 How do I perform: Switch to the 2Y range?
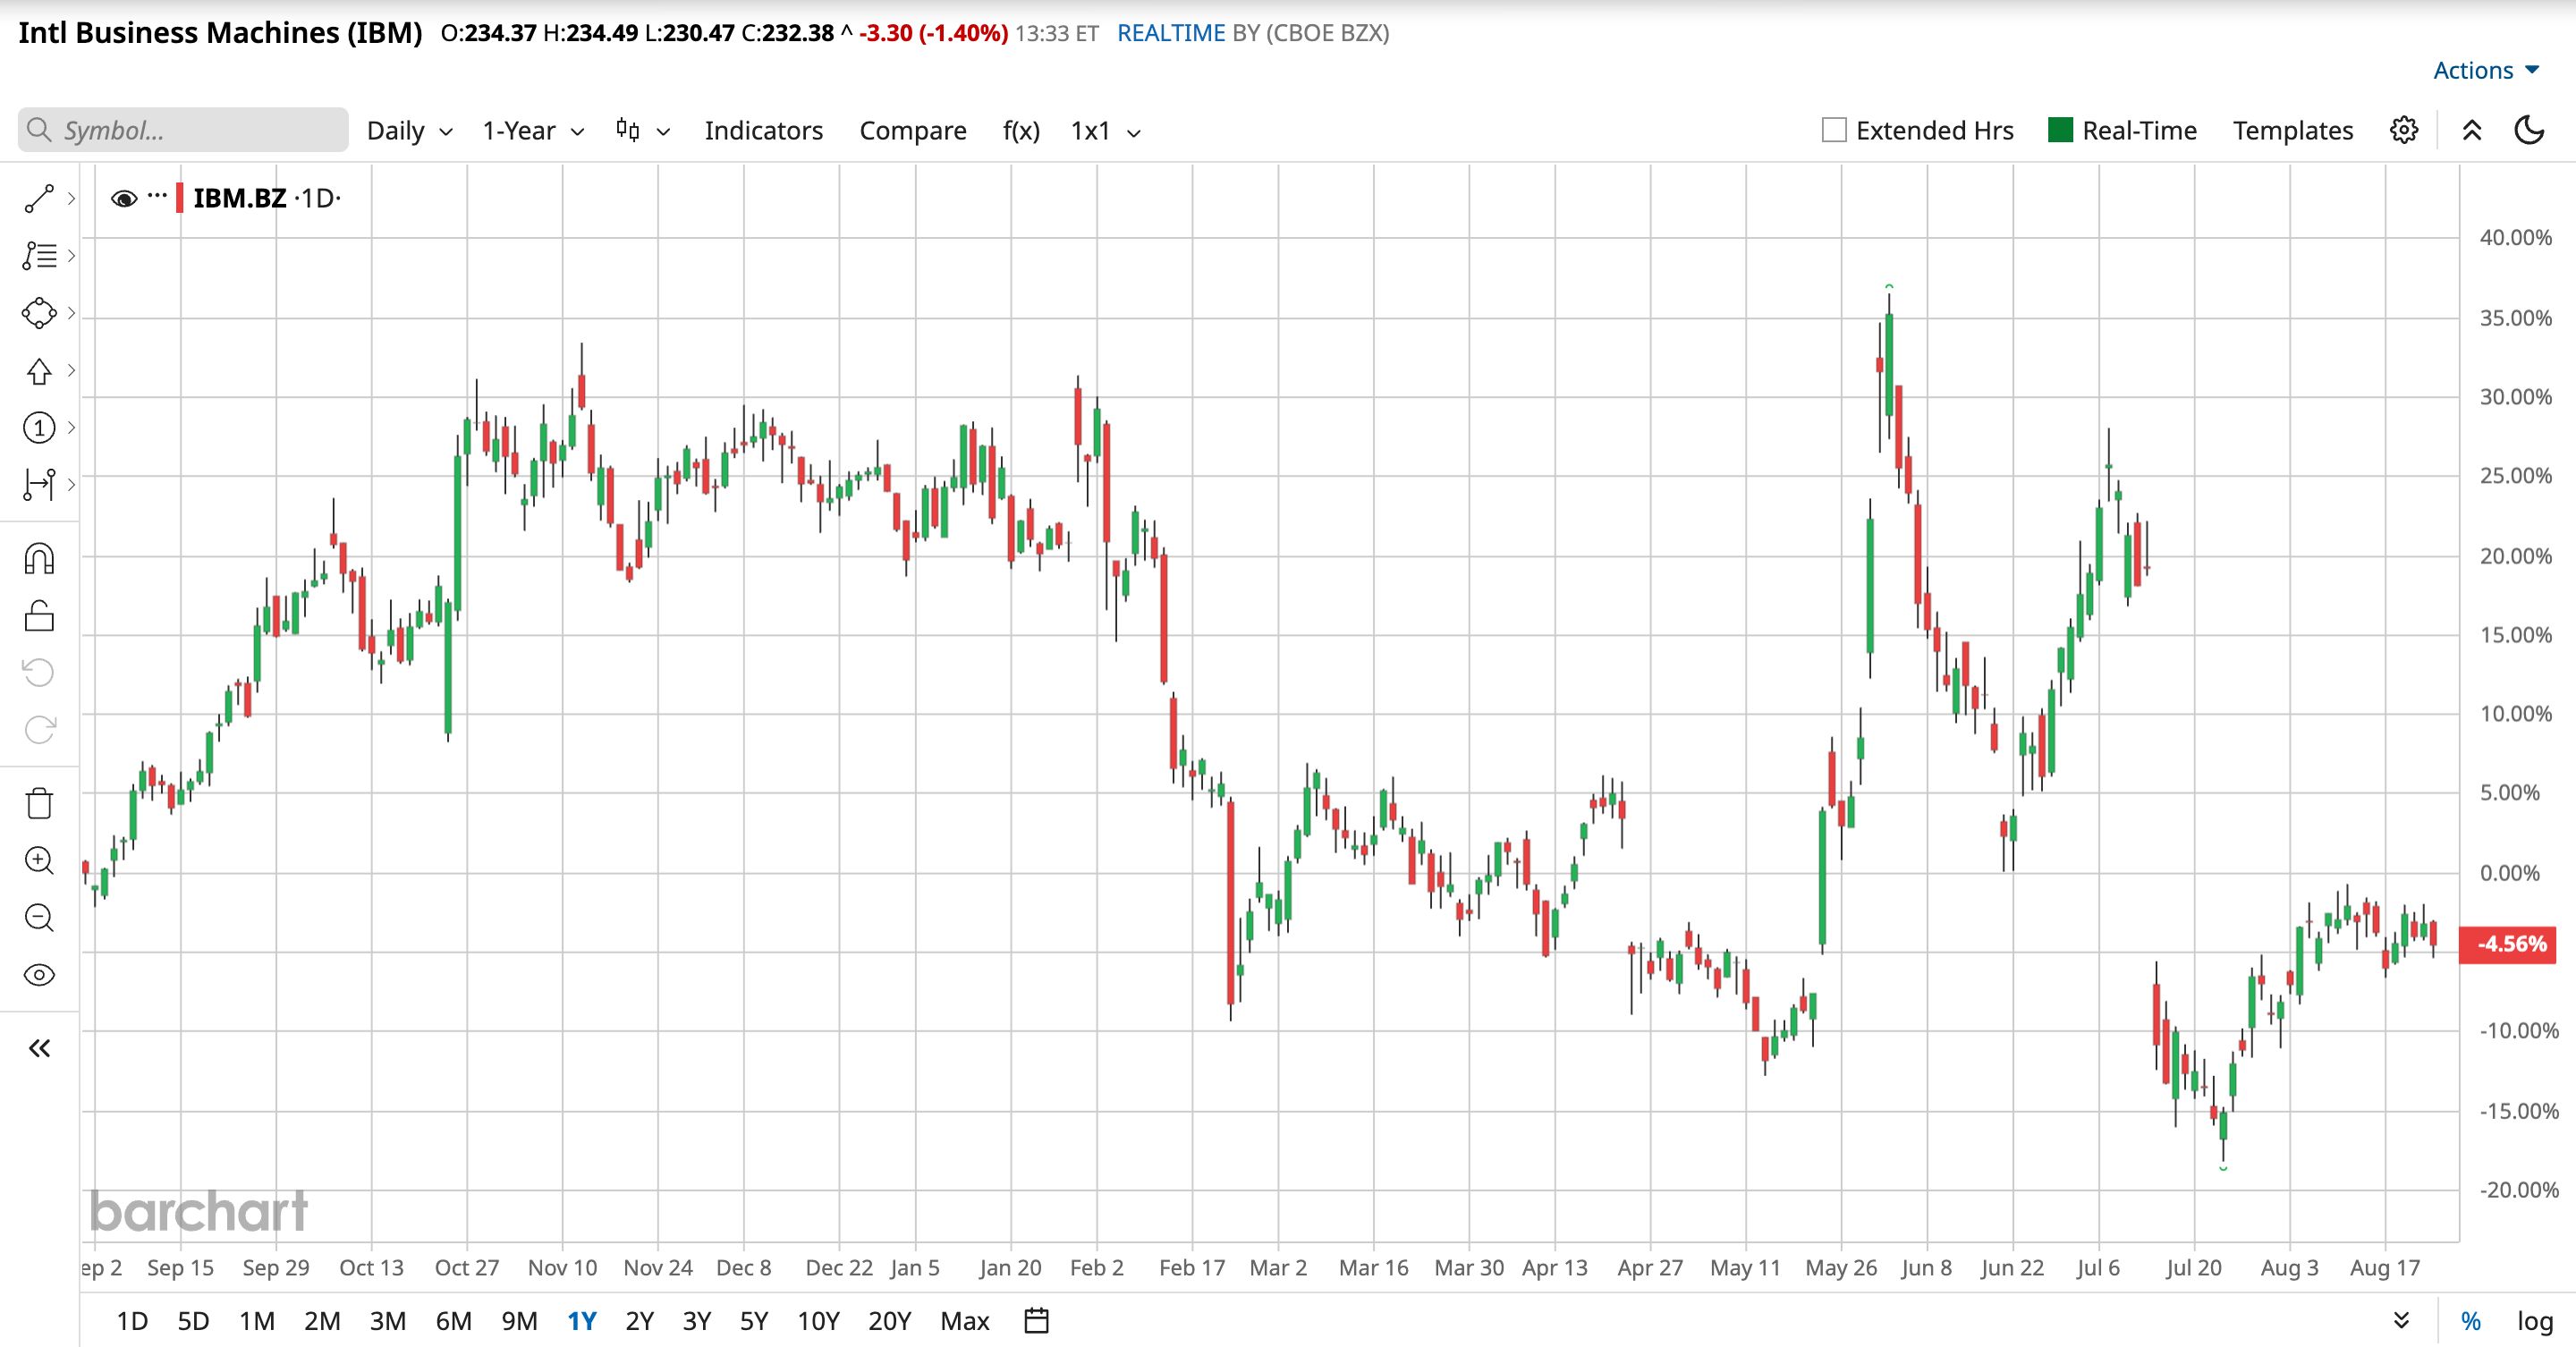pos(639,1321)
